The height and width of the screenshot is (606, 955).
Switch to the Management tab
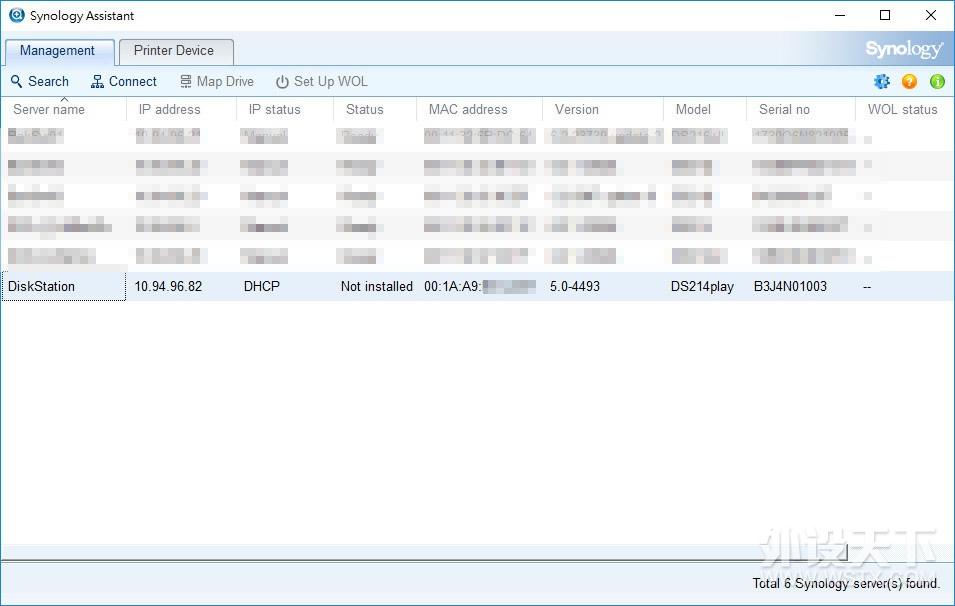click(58, 51)
